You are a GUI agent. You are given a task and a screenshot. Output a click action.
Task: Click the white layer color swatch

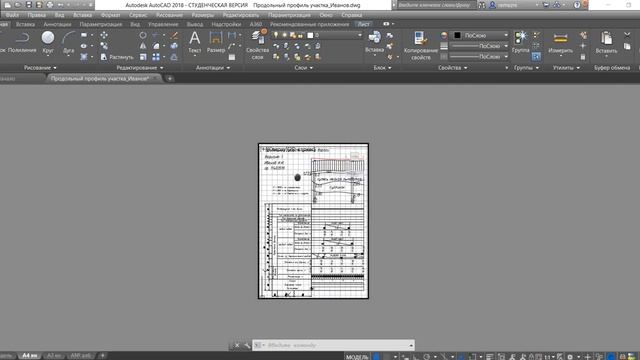pyautogui.click(x=310, y=36)
